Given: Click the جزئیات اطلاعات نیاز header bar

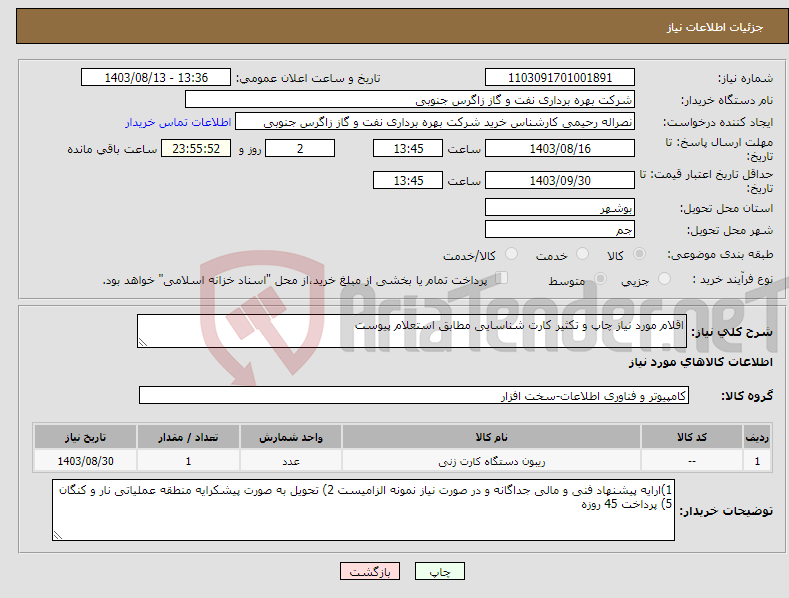Looking at the screenshot, I should (402, 26).
